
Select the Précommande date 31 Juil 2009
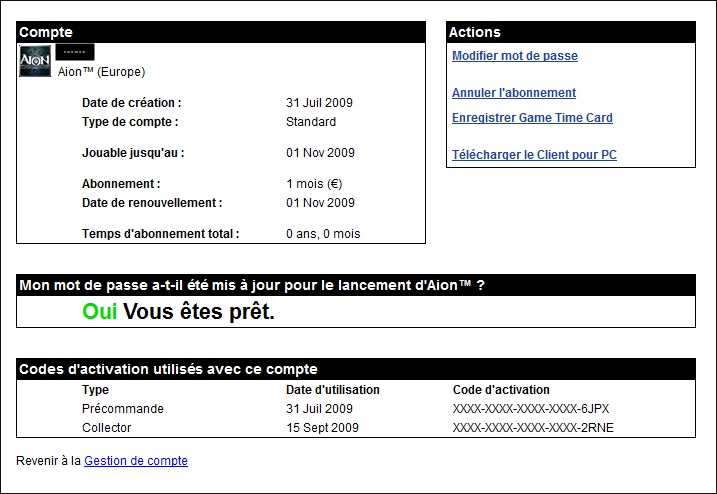click(x=320, y=408)
